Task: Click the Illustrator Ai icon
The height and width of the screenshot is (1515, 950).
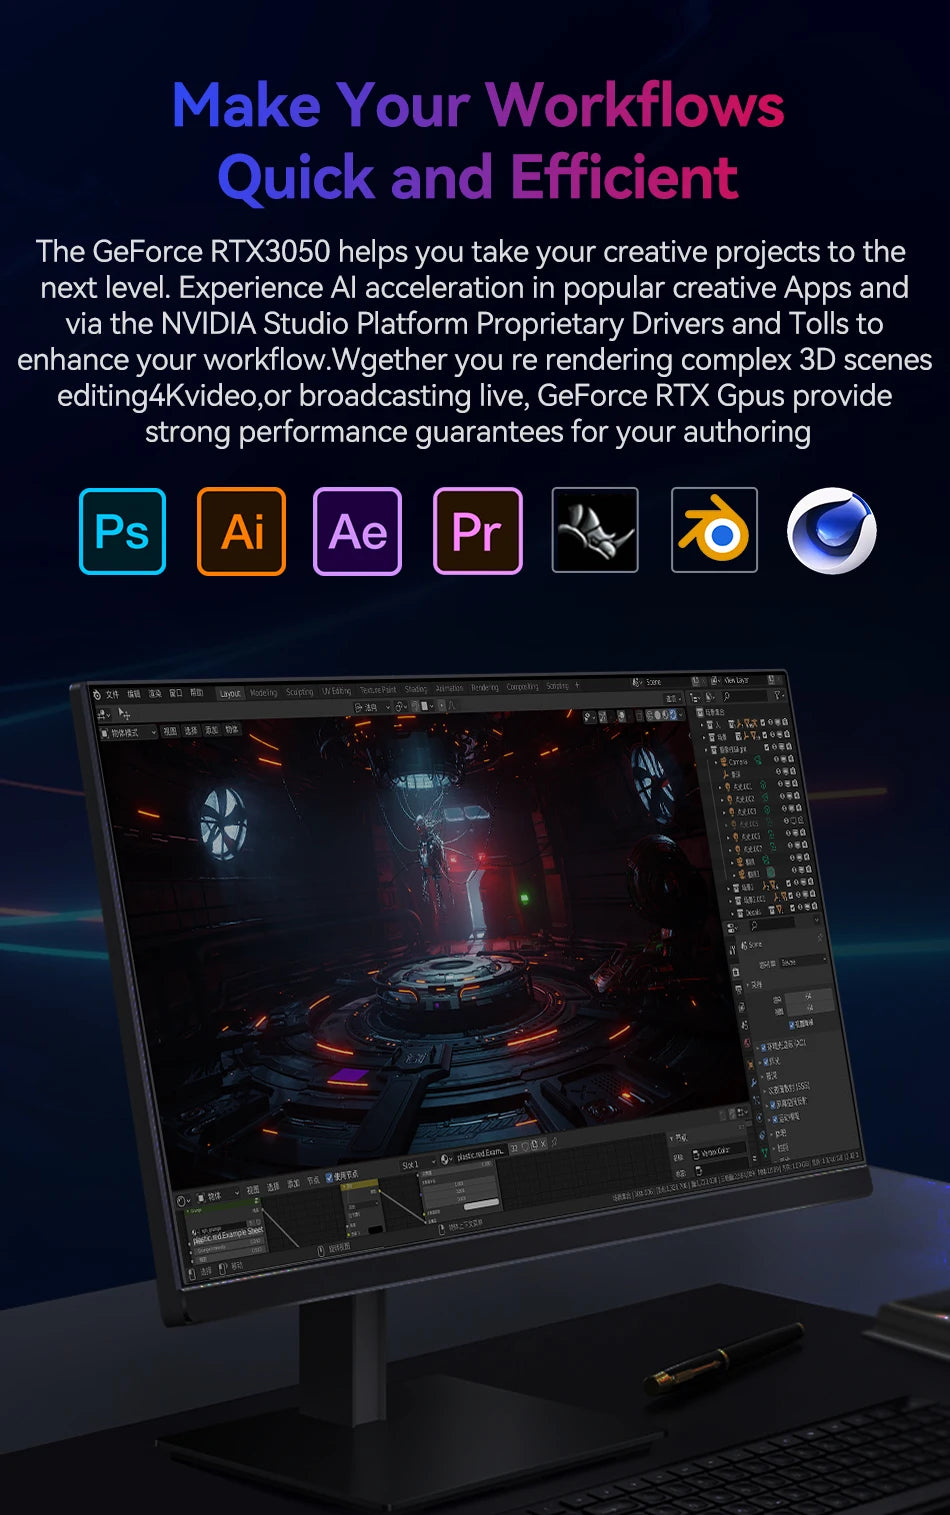Action: click(x=241, y=531)
